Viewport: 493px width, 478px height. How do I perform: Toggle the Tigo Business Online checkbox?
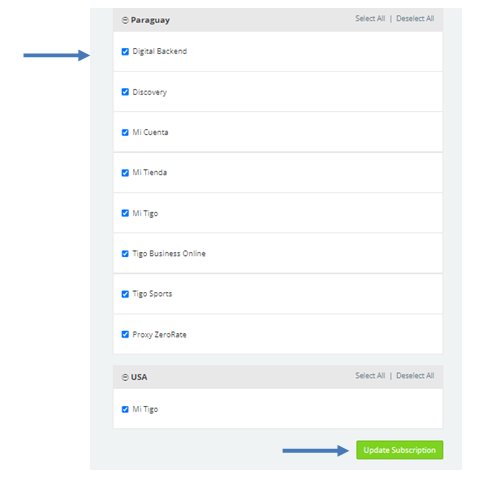pyautogui.click(x=125, y=254)
